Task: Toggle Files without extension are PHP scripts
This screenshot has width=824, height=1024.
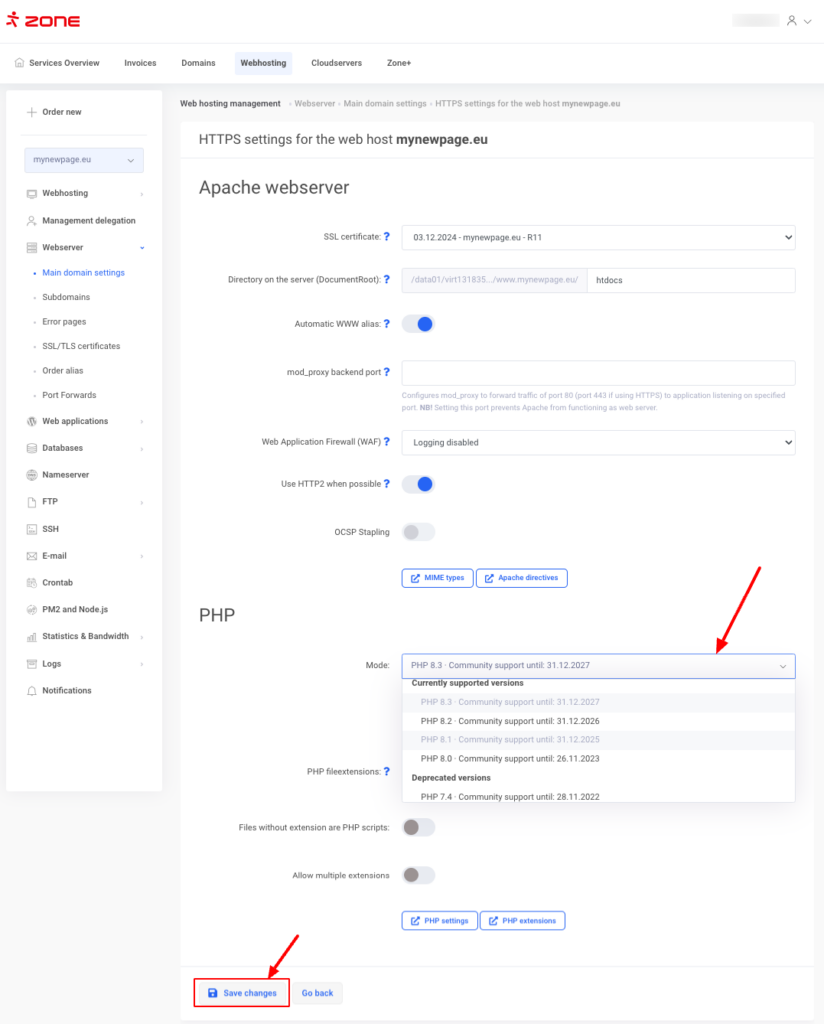Action: tap(418, 827)
